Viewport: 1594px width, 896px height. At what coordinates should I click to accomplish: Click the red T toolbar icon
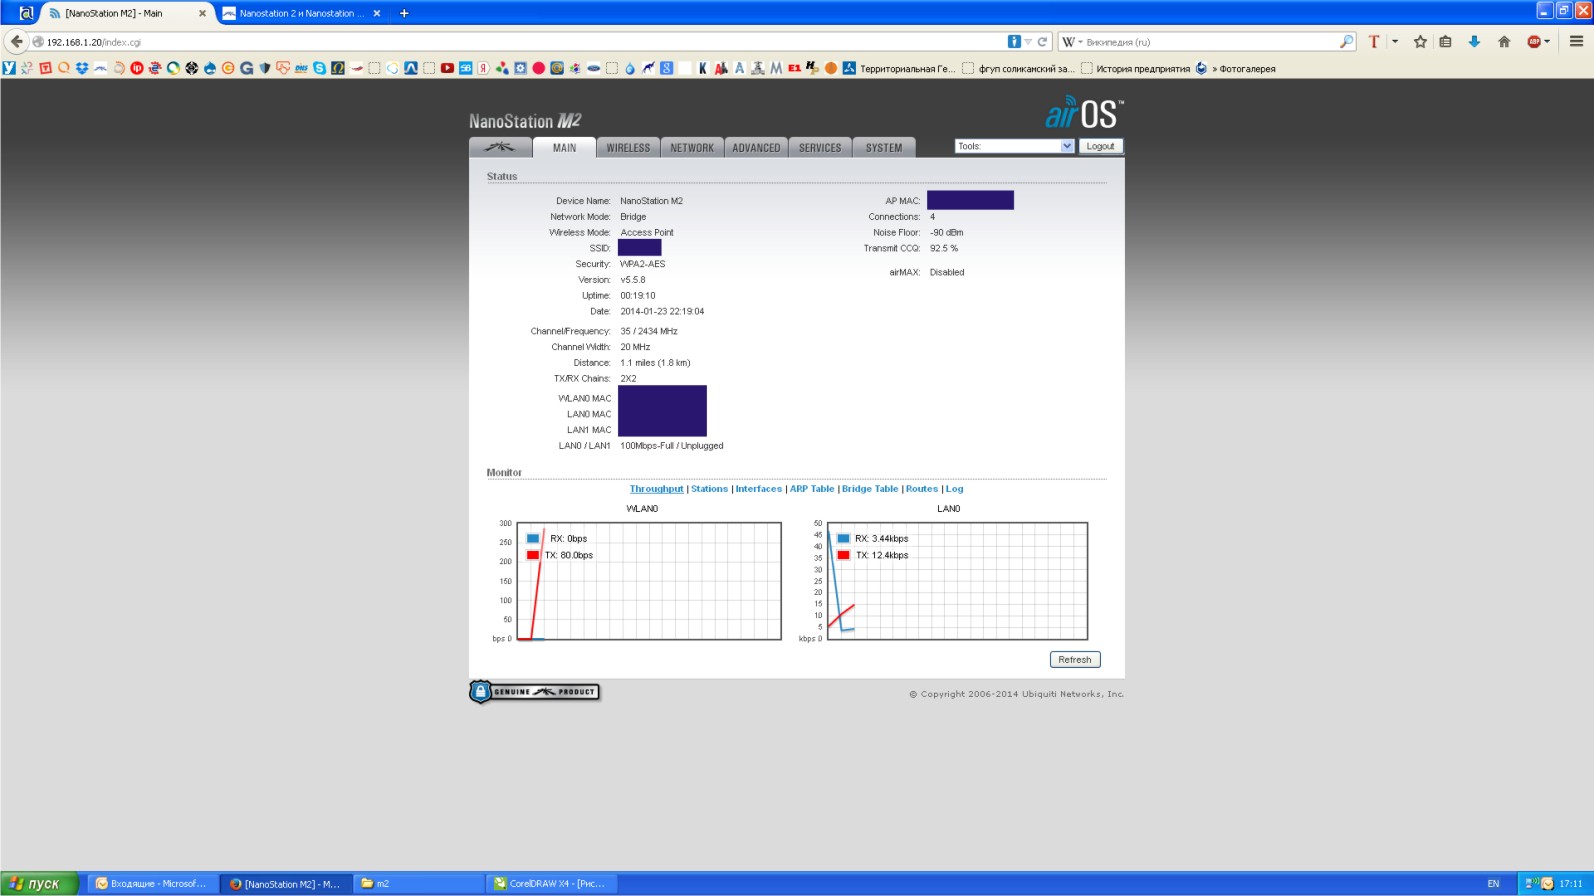(x=1374, y=42)
